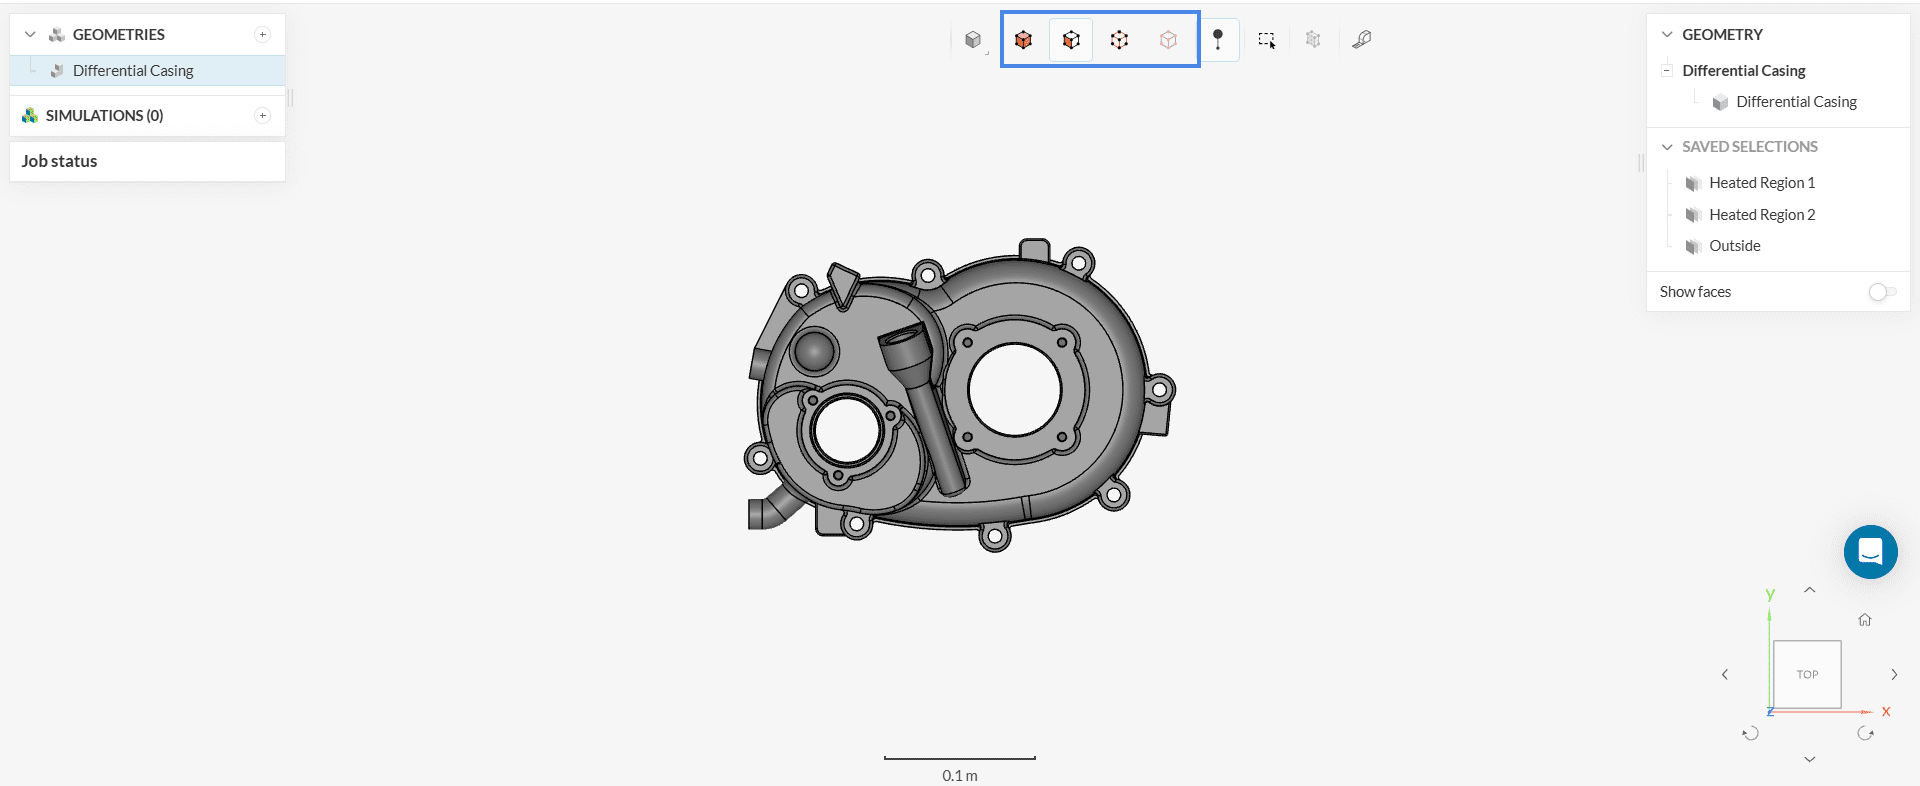Choose node selection mode icon
Screen dimensions: 1920x786
coord(1168,40)
